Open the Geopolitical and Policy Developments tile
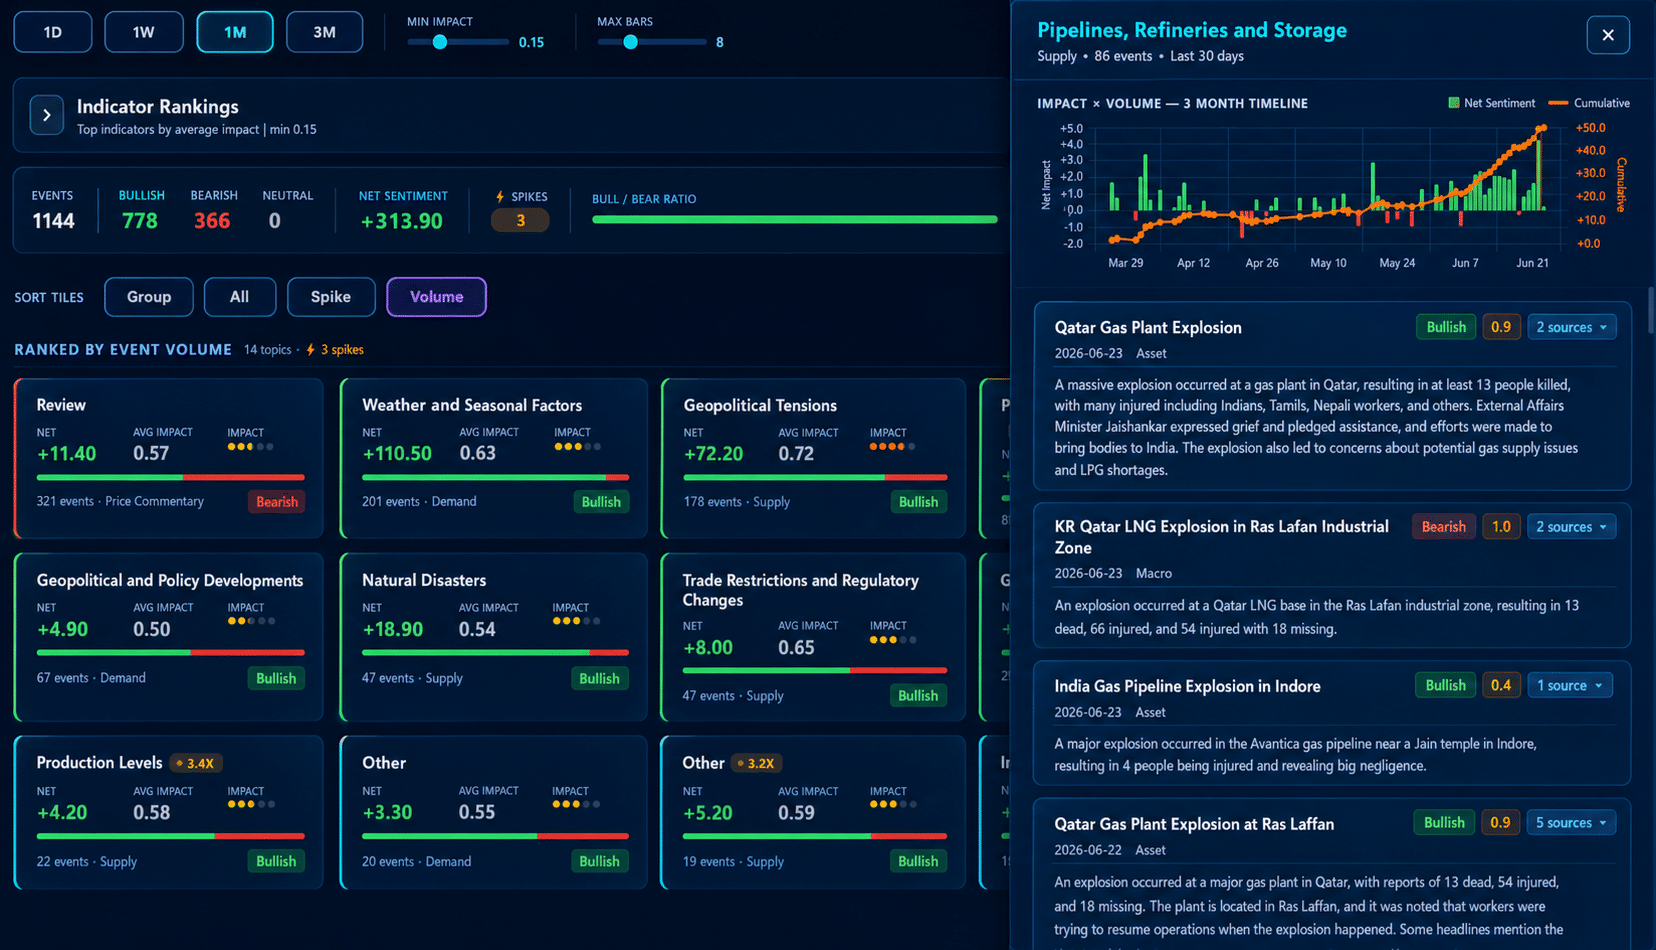This screenshot has width=1656, height=950. [x=169, y=637]
